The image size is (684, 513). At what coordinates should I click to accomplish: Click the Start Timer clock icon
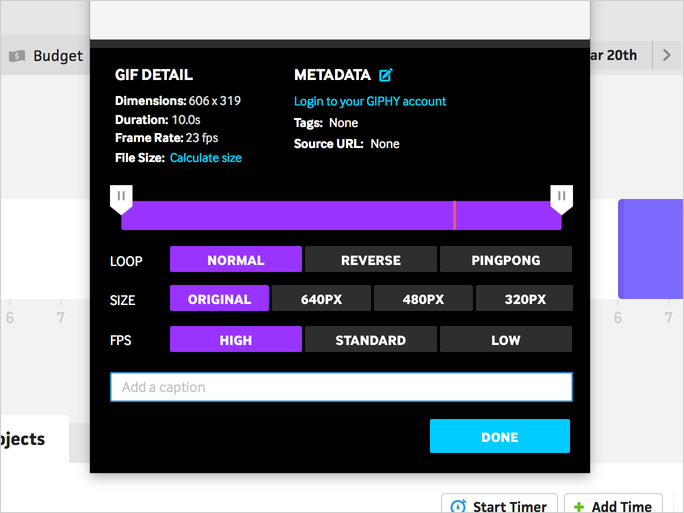click(x=458, y=506)
